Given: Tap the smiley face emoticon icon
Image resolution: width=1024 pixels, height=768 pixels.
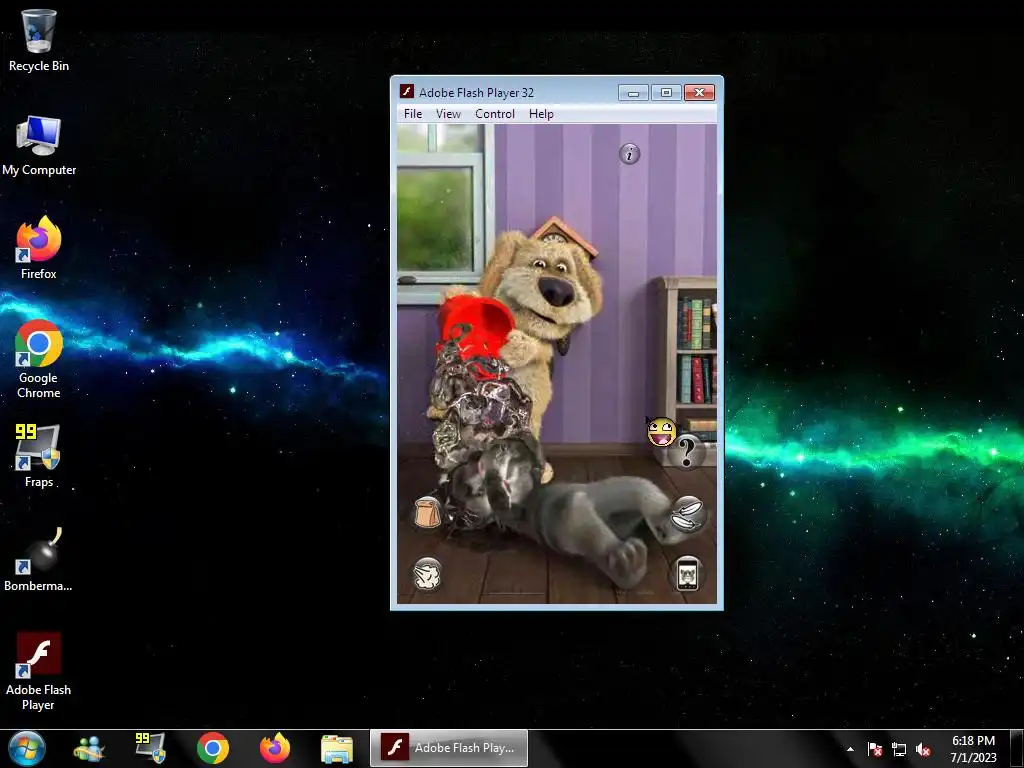Looking at the screenshot, I should pyautogui.click(x=661, y=432).
